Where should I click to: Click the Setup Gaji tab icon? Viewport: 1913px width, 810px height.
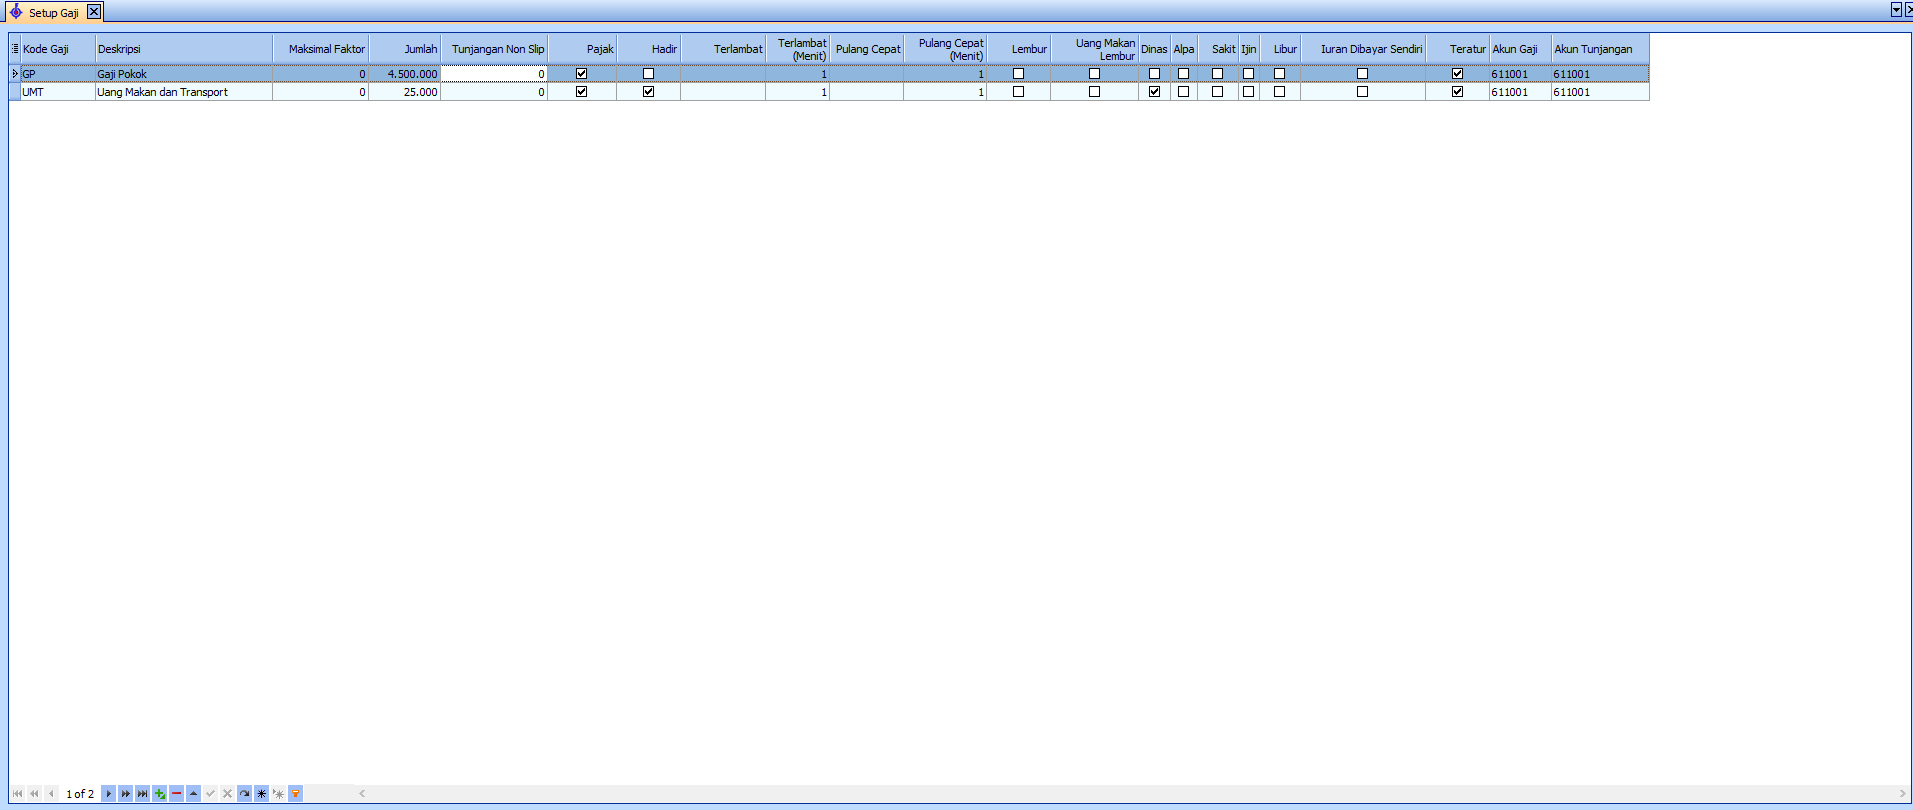click(16, 12)
